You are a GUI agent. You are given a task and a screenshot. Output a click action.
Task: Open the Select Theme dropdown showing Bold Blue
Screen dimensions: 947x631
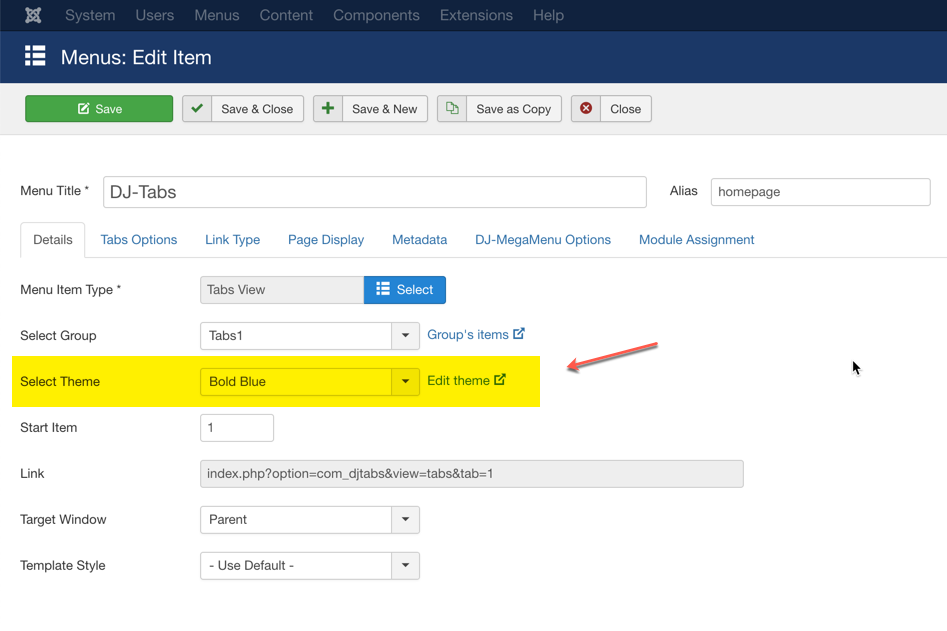[310, 382]
